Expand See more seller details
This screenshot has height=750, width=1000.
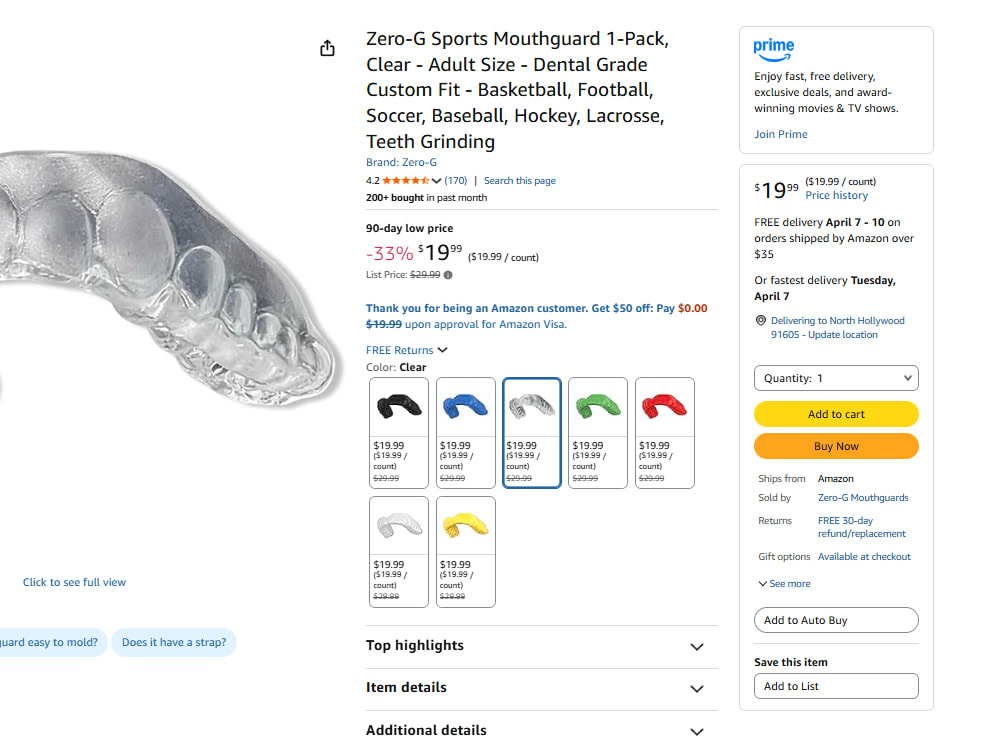point(784,584)
